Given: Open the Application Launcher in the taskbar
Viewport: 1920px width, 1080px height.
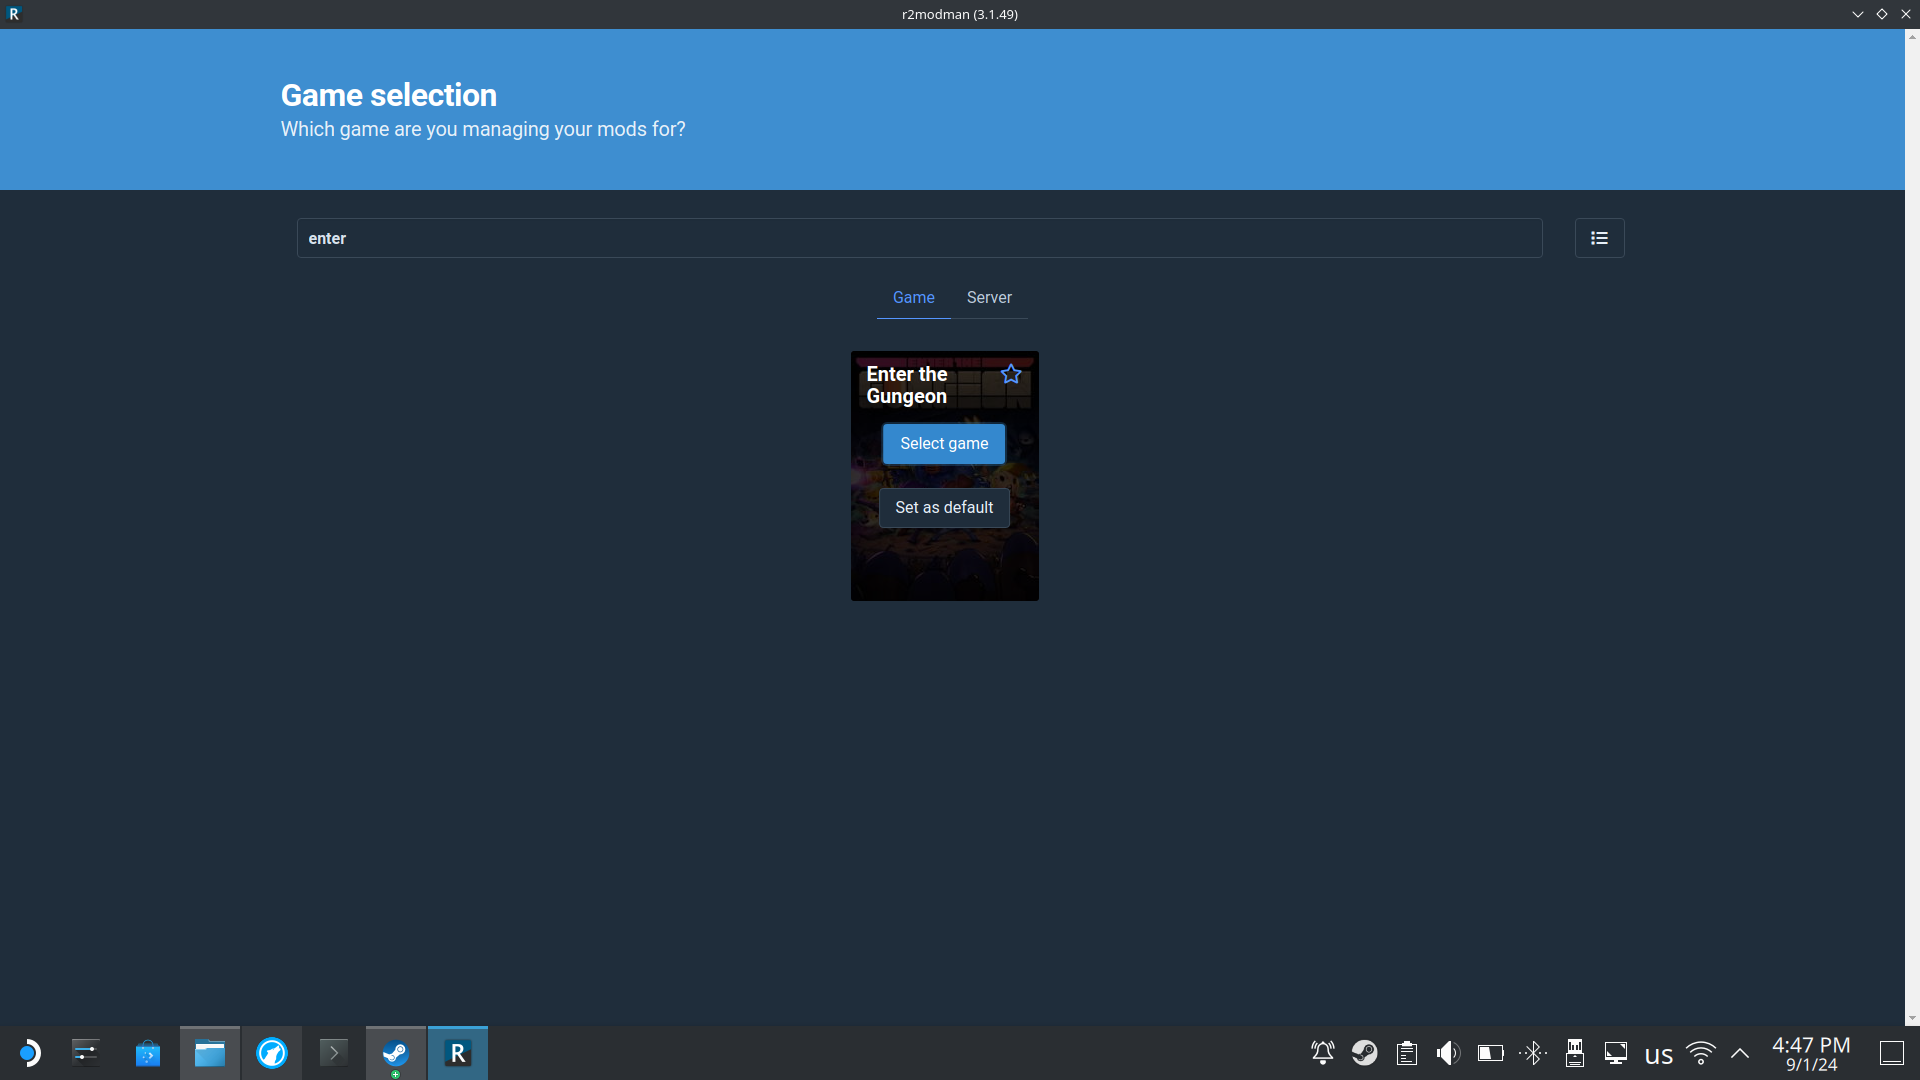Looking at the screenshot, I should pyautogui.click(x=29, y=1053).
